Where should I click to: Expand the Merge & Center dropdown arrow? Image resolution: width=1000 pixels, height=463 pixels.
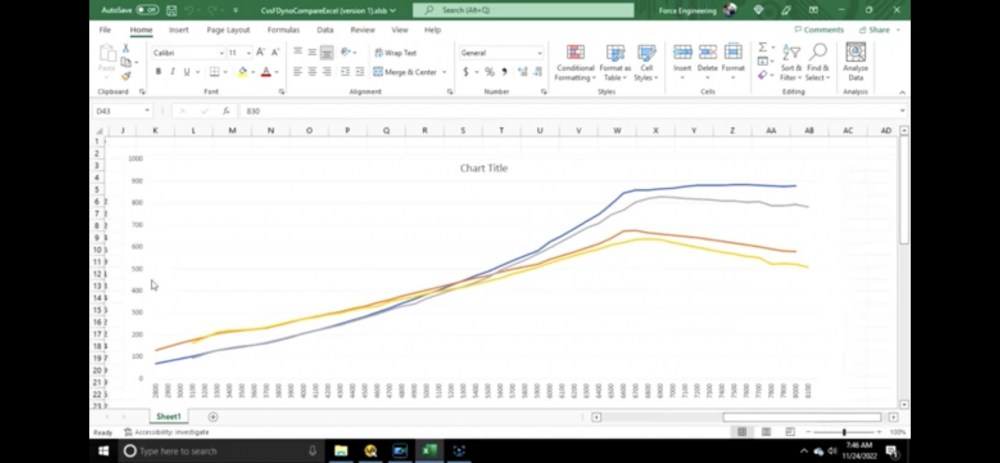pos(446,72)
